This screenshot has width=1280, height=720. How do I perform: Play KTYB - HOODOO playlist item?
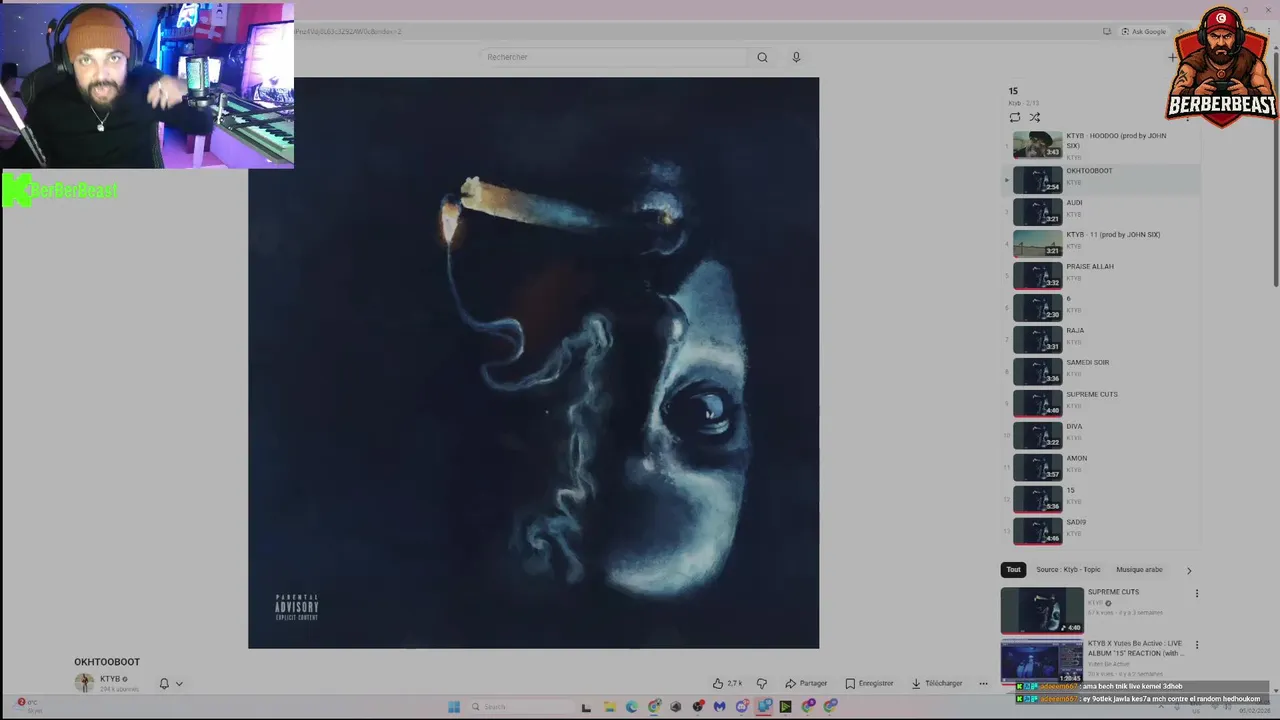[1100, 145]
